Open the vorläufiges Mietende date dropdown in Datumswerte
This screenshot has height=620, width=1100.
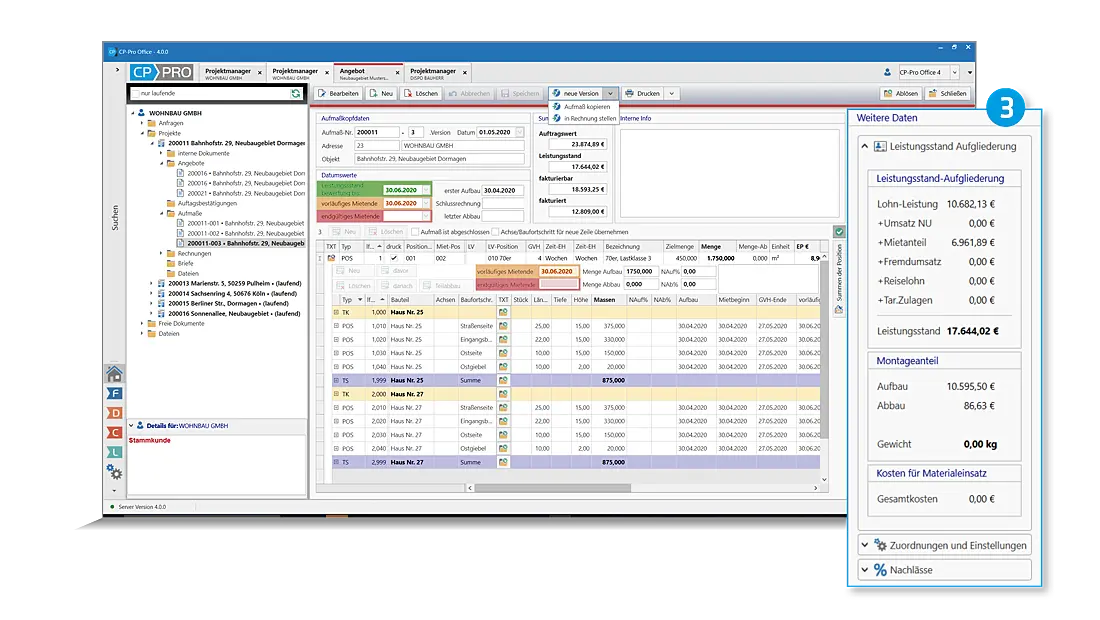426,203
